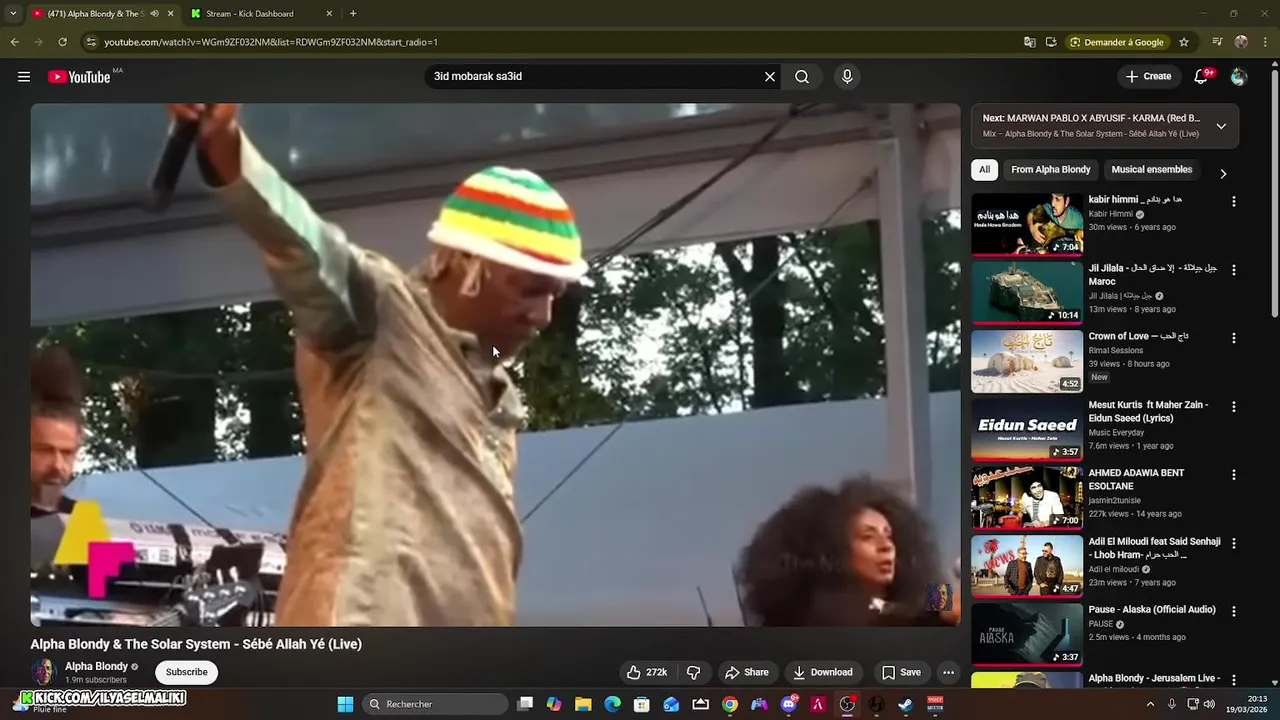Switch to Stream - Kick Dashboard tab
This screenshot has height=720, width=1280.
(x=250, y=14)
